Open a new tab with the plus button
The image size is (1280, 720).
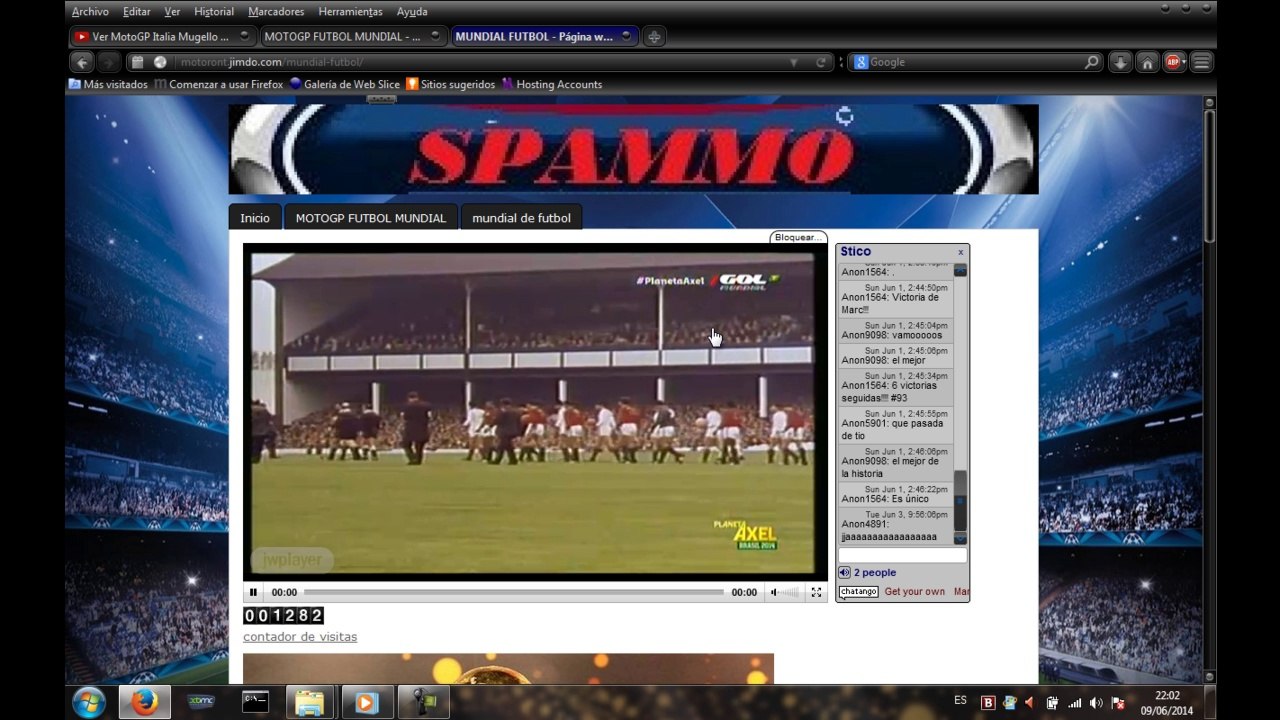(x=654, y=37)
